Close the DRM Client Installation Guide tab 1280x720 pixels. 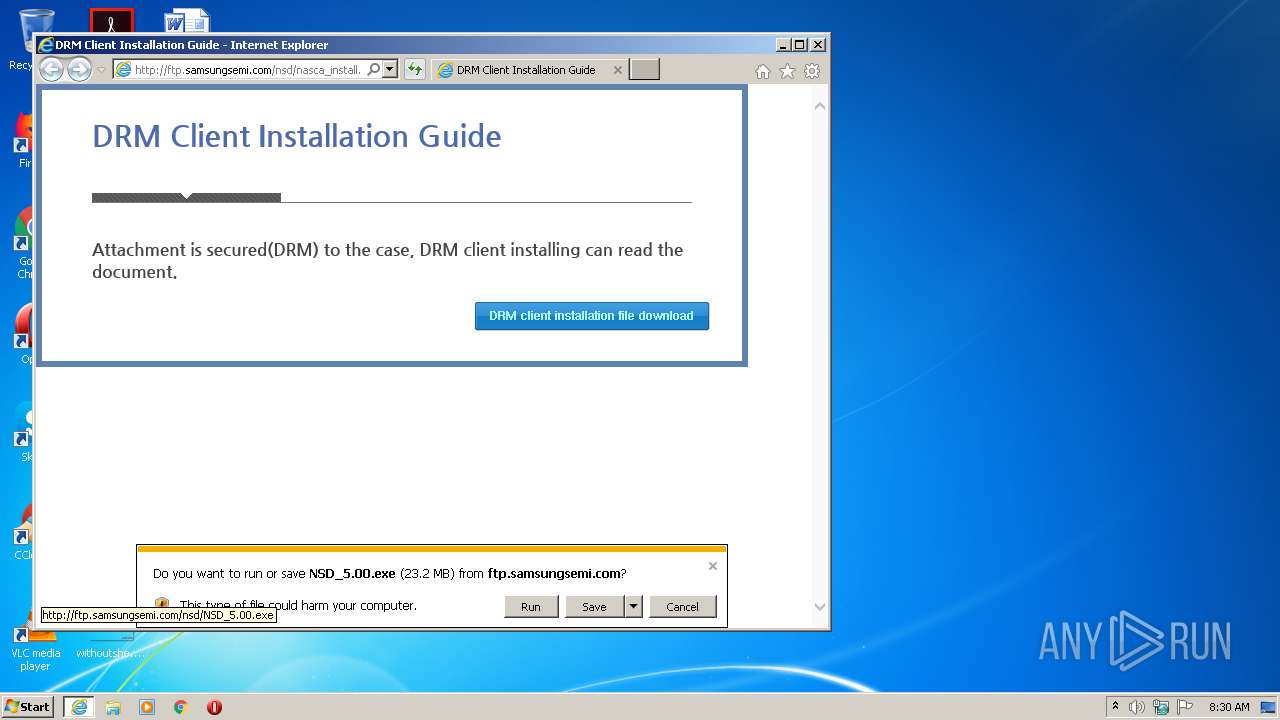click(617, 70)
